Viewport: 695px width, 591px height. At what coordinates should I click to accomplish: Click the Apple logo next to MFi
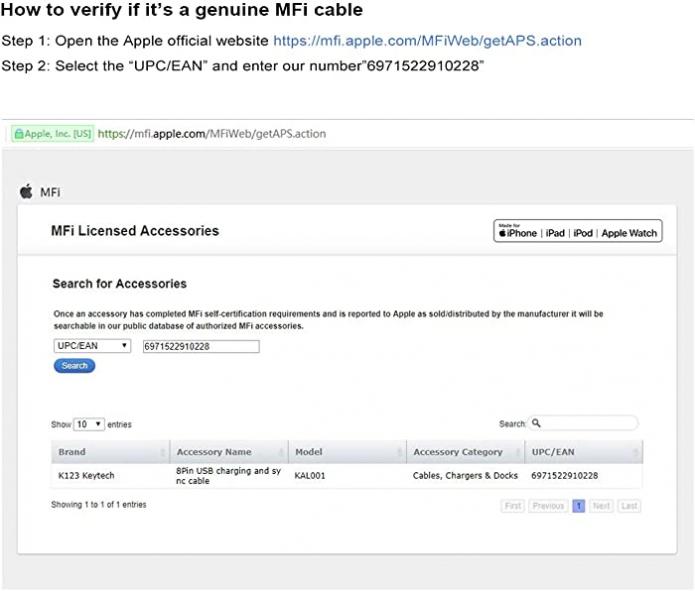click(26, 191)
